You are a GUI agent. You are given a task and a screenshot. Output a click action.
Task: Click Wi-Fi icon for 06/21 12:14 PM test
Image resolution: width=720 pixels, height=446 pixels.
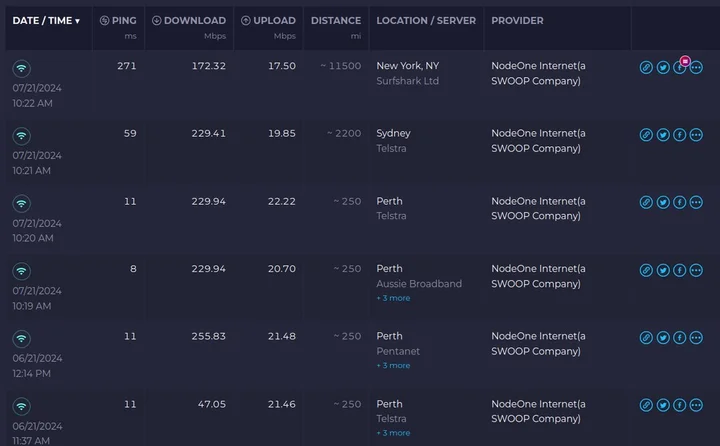coord(21,339)
